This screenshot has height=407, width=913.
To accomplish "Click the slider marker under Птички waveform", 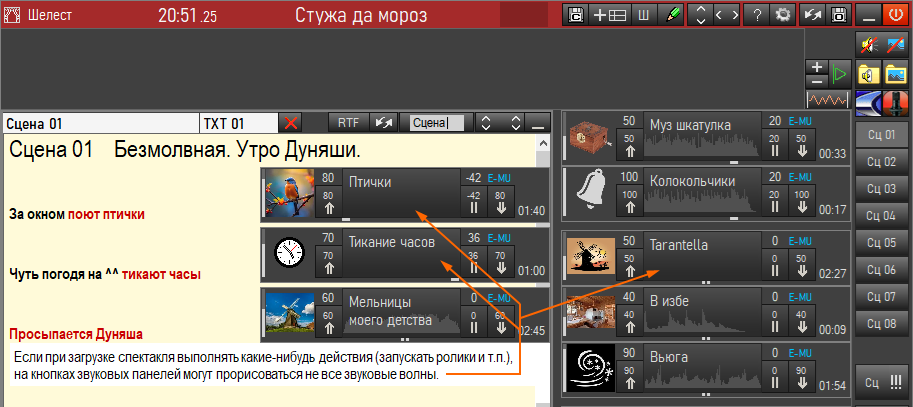I will [346, 220].
